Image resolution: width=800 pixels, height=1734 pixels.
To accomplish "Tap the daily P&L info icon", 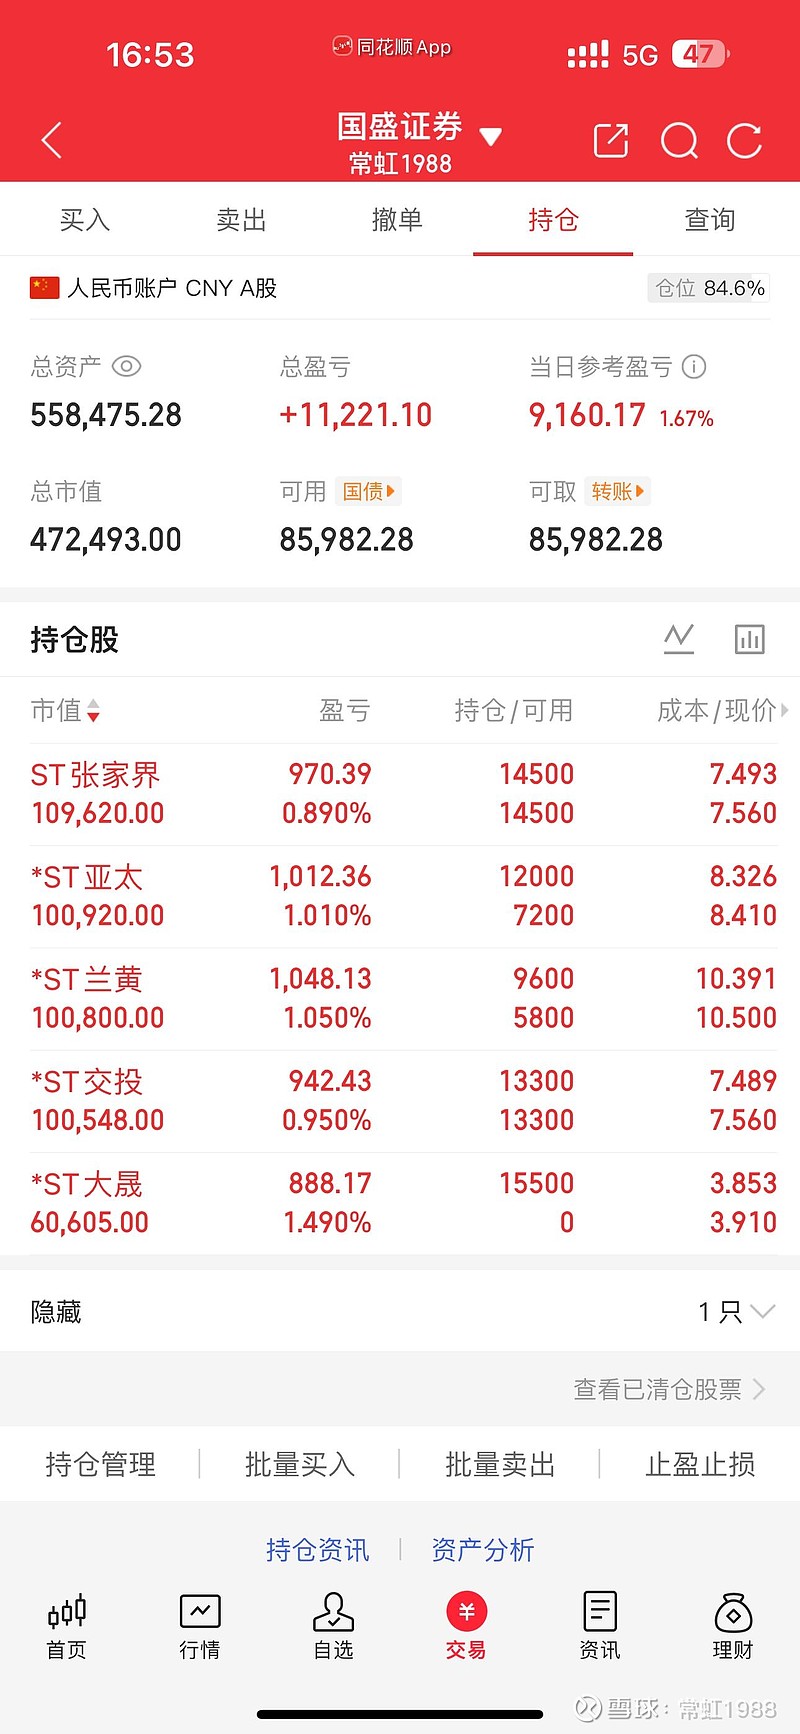I will (x=694, y=367).
